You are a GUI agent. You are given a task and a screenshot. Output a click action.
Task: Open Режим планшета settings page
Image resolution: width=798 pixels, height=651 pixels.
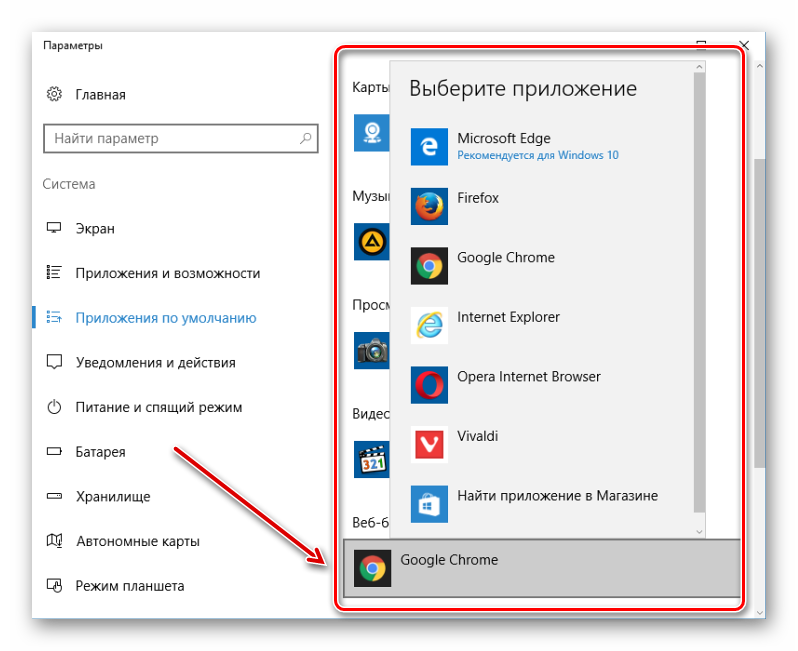click(x=130, y=586)
